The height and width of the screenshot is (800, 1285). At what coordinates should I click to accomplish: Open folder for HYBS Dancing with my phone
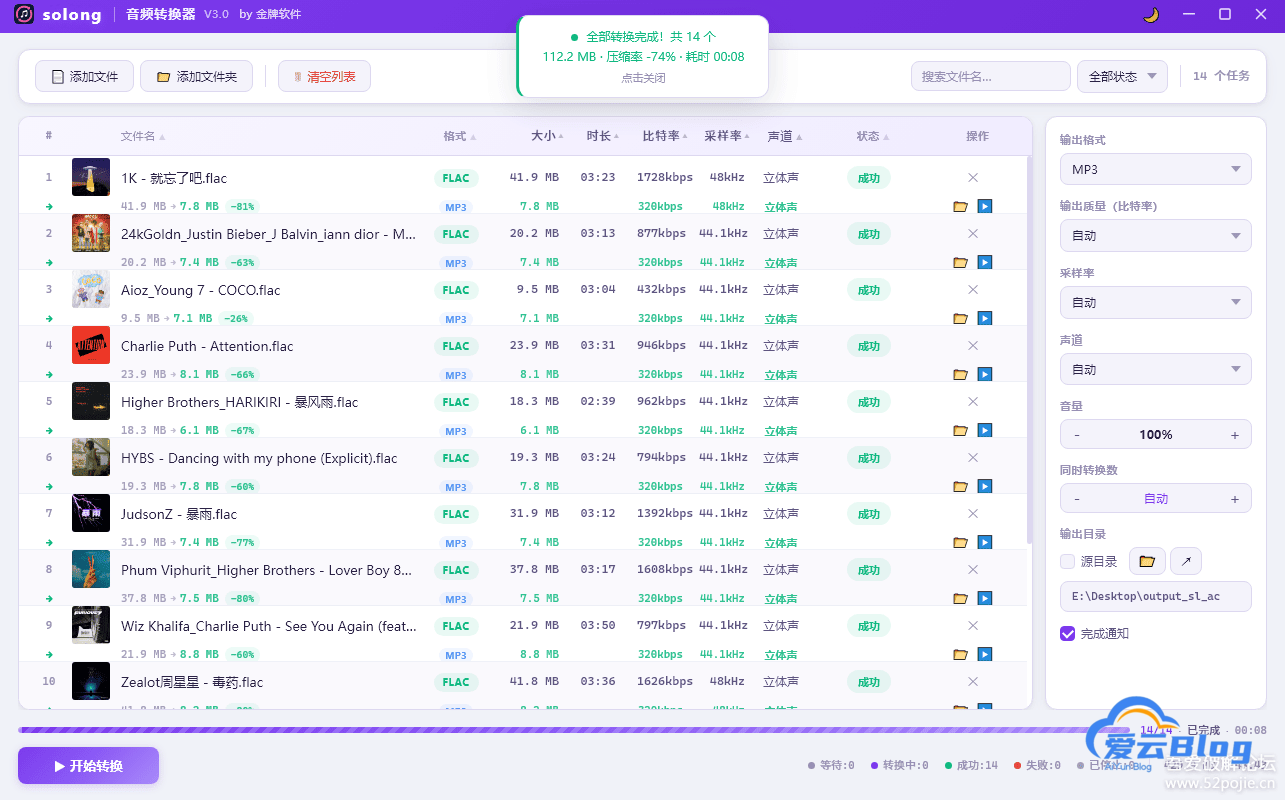[x=960, y=486]
